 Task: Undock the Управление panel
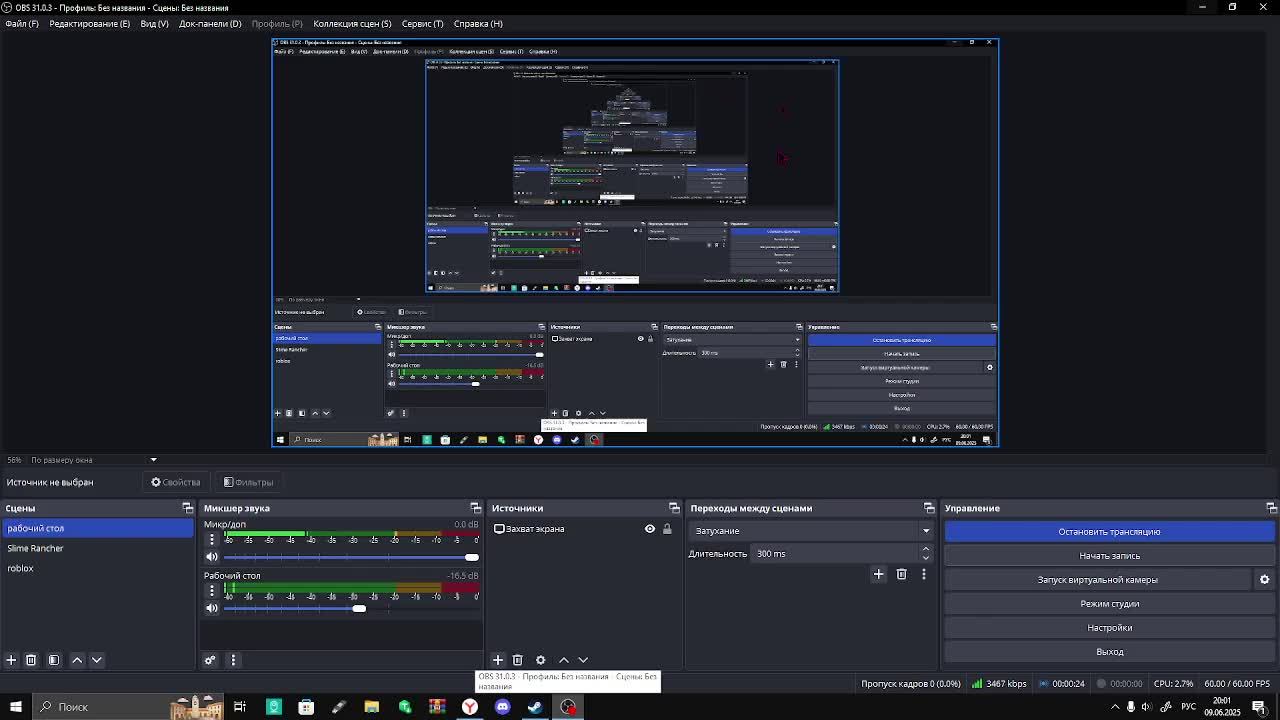click(1271, 508)
